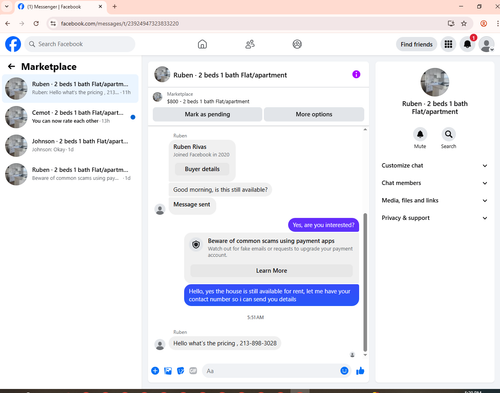Click the Facebook logo icon
The width and height of the screenshot is (500, 393).
(13, 44)
